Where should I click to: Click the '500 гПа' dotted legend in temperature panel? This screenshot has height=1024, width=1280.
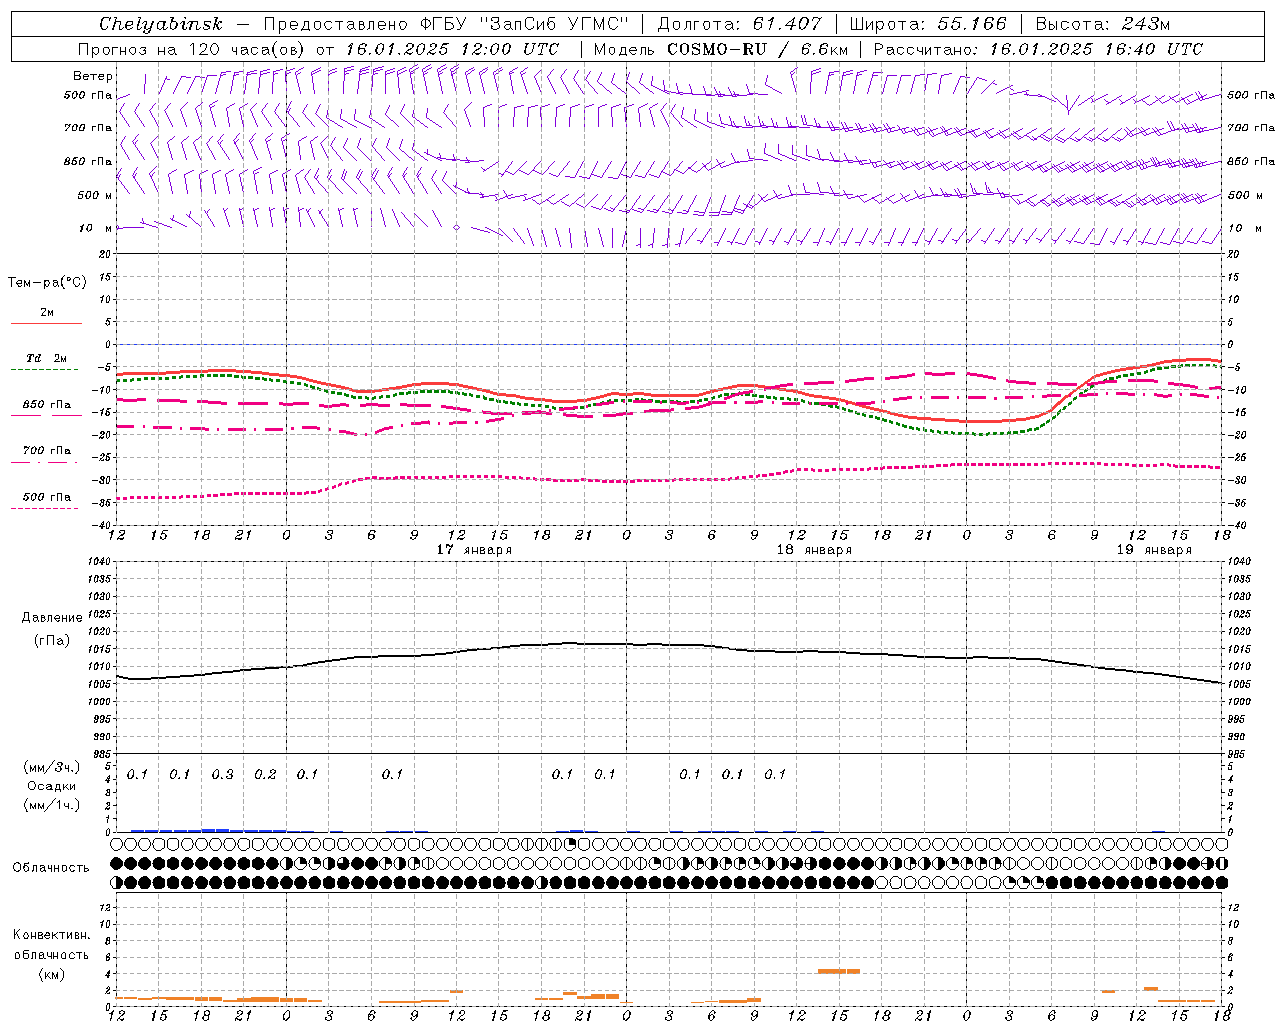(46, 497)
